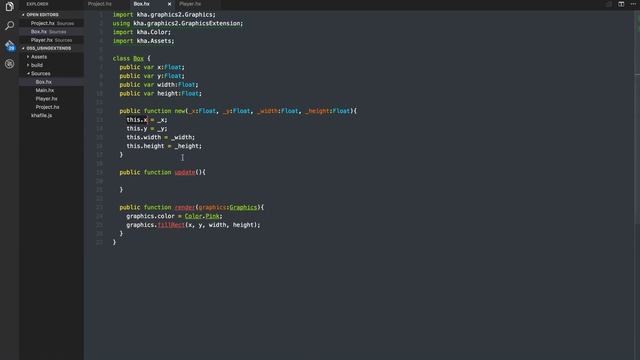The height and width of the screenshot is (360, 640).
Task: Click the 'this.width = _width;' line
Action: [160, 138]
